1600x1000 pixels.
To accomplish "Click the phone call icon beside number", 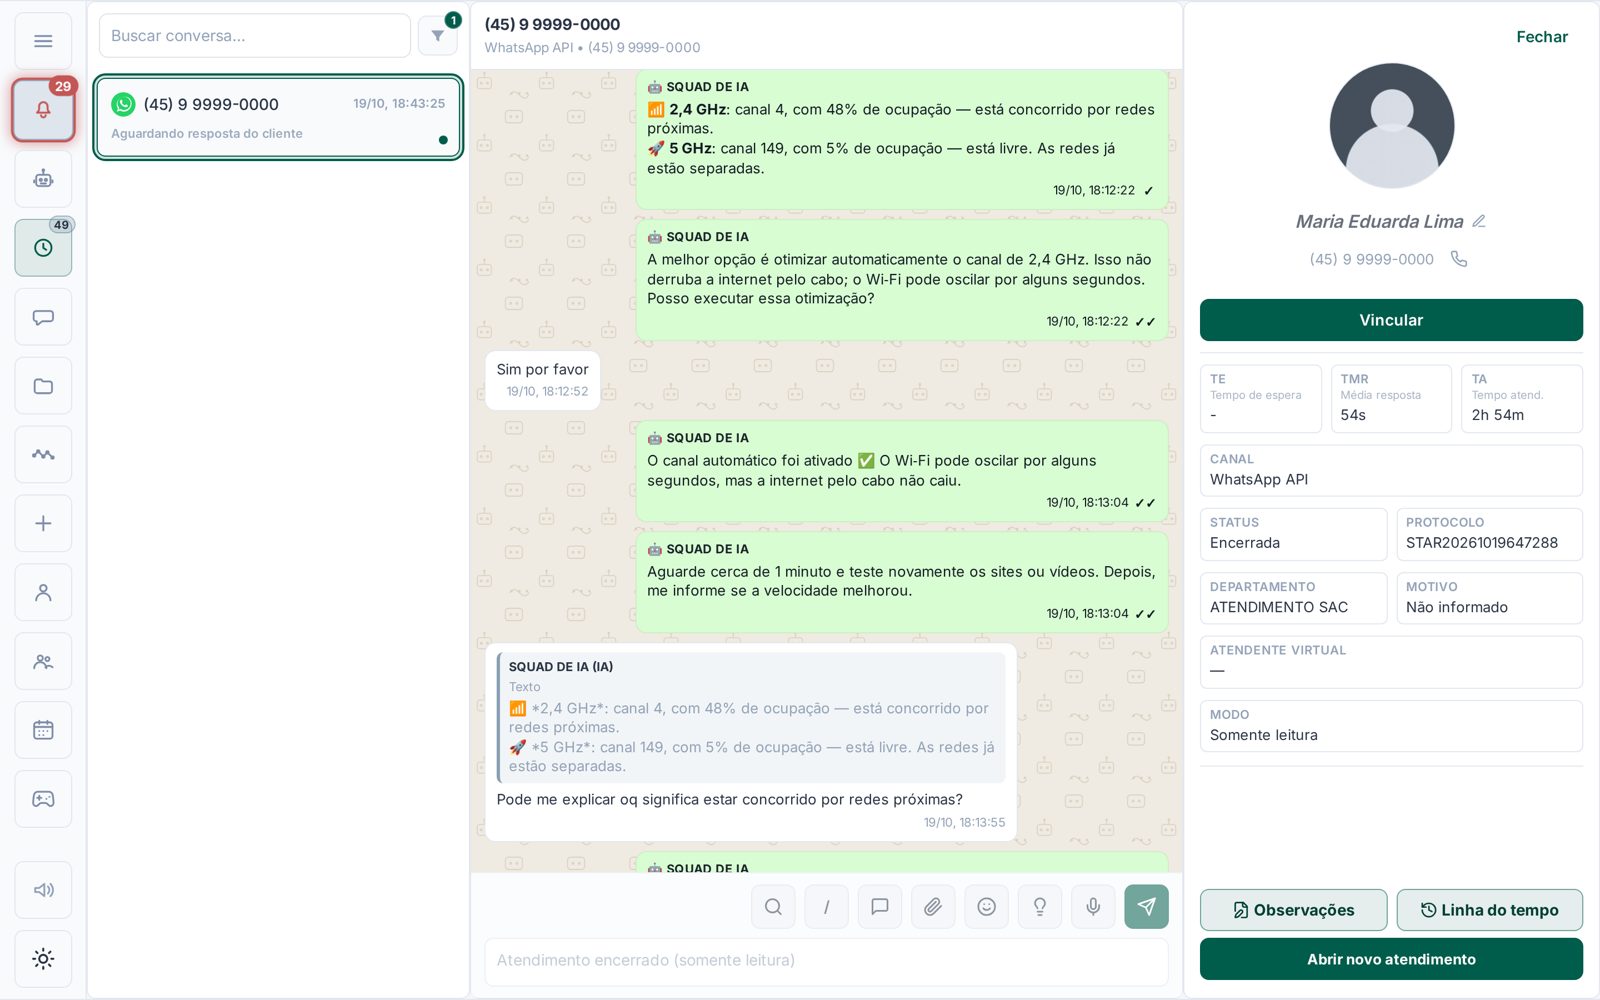I will coord(1459,259).
